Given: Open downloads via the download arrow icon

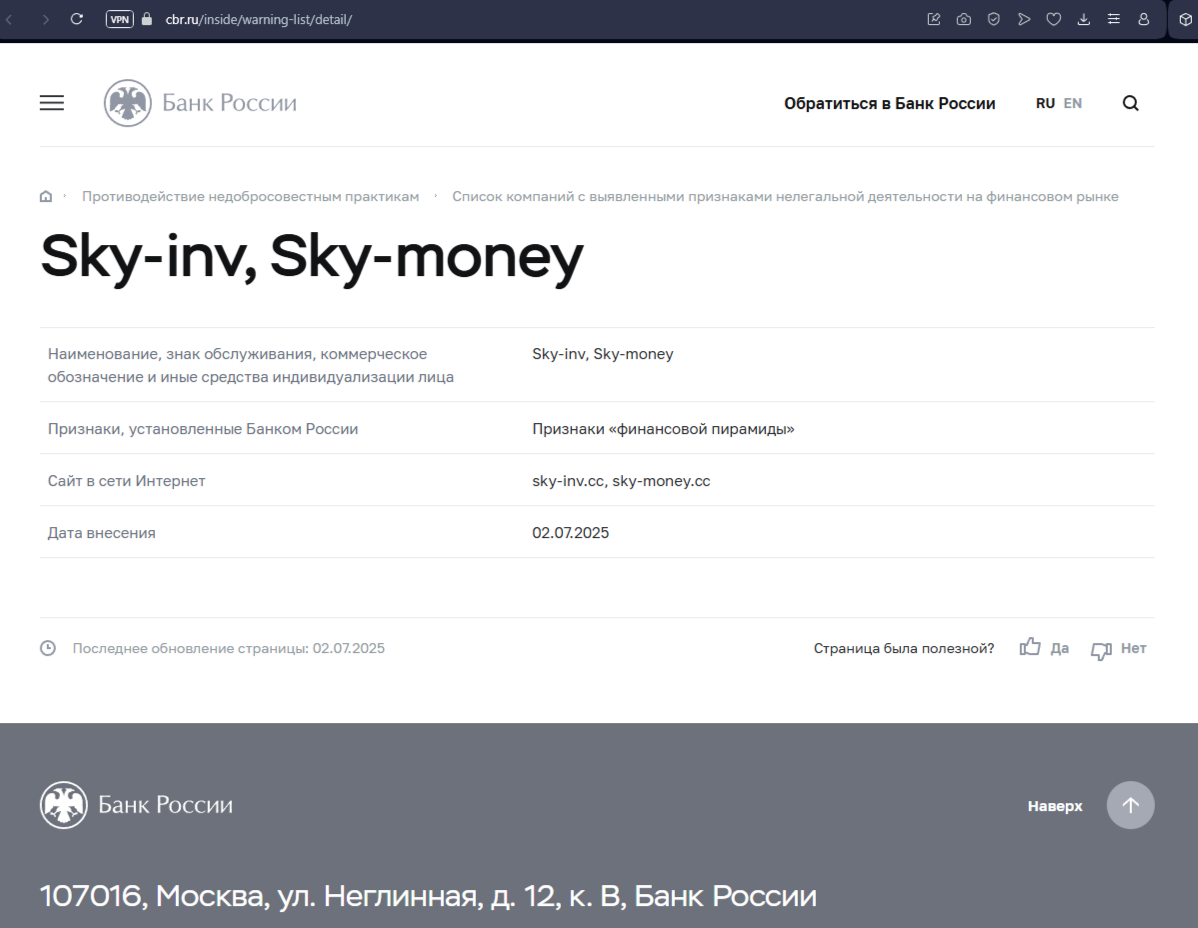Looking at the screenshot, I should pos(1083,19).
